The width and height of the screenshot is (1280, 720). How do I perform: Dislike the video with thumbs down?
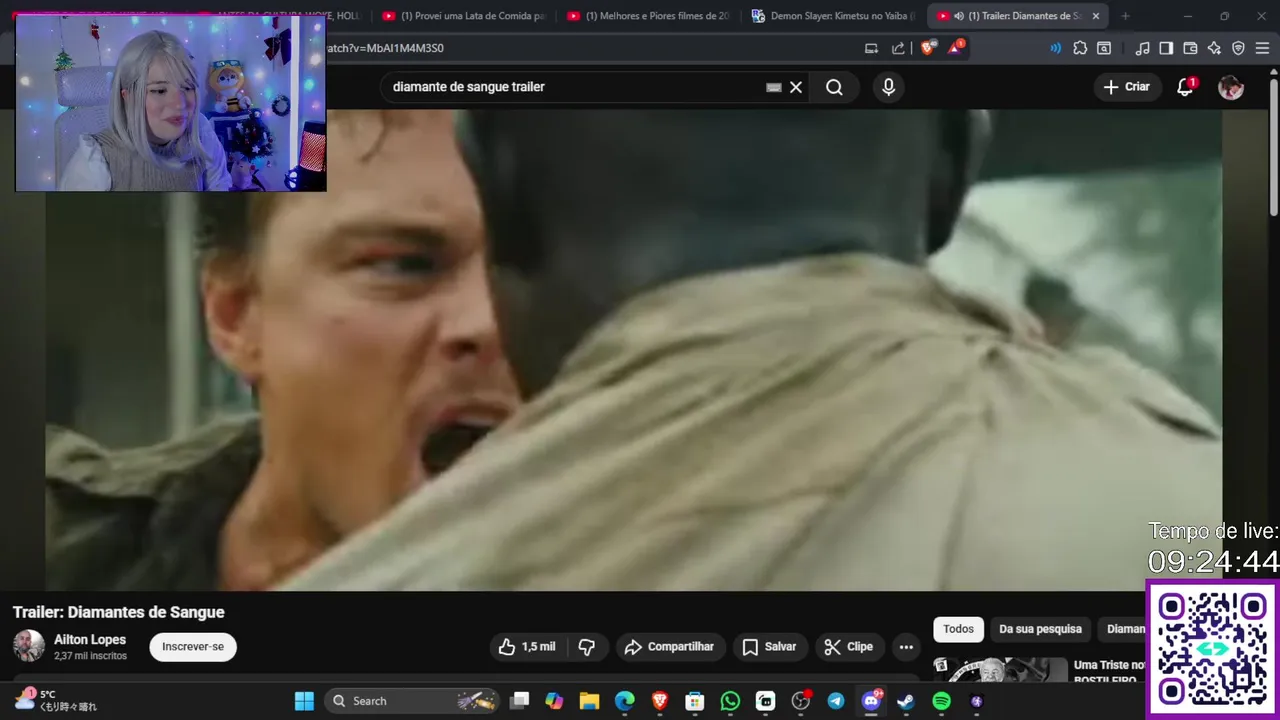tap(587, 647)
